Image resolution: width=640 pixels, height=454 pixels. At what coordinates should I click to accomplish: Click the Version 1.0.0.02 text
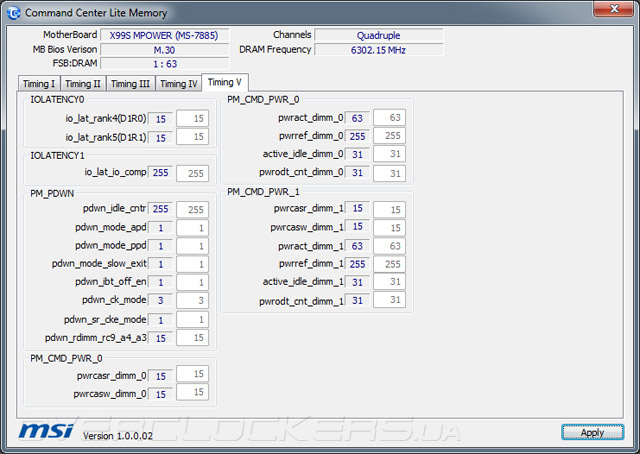pos(118,436)
